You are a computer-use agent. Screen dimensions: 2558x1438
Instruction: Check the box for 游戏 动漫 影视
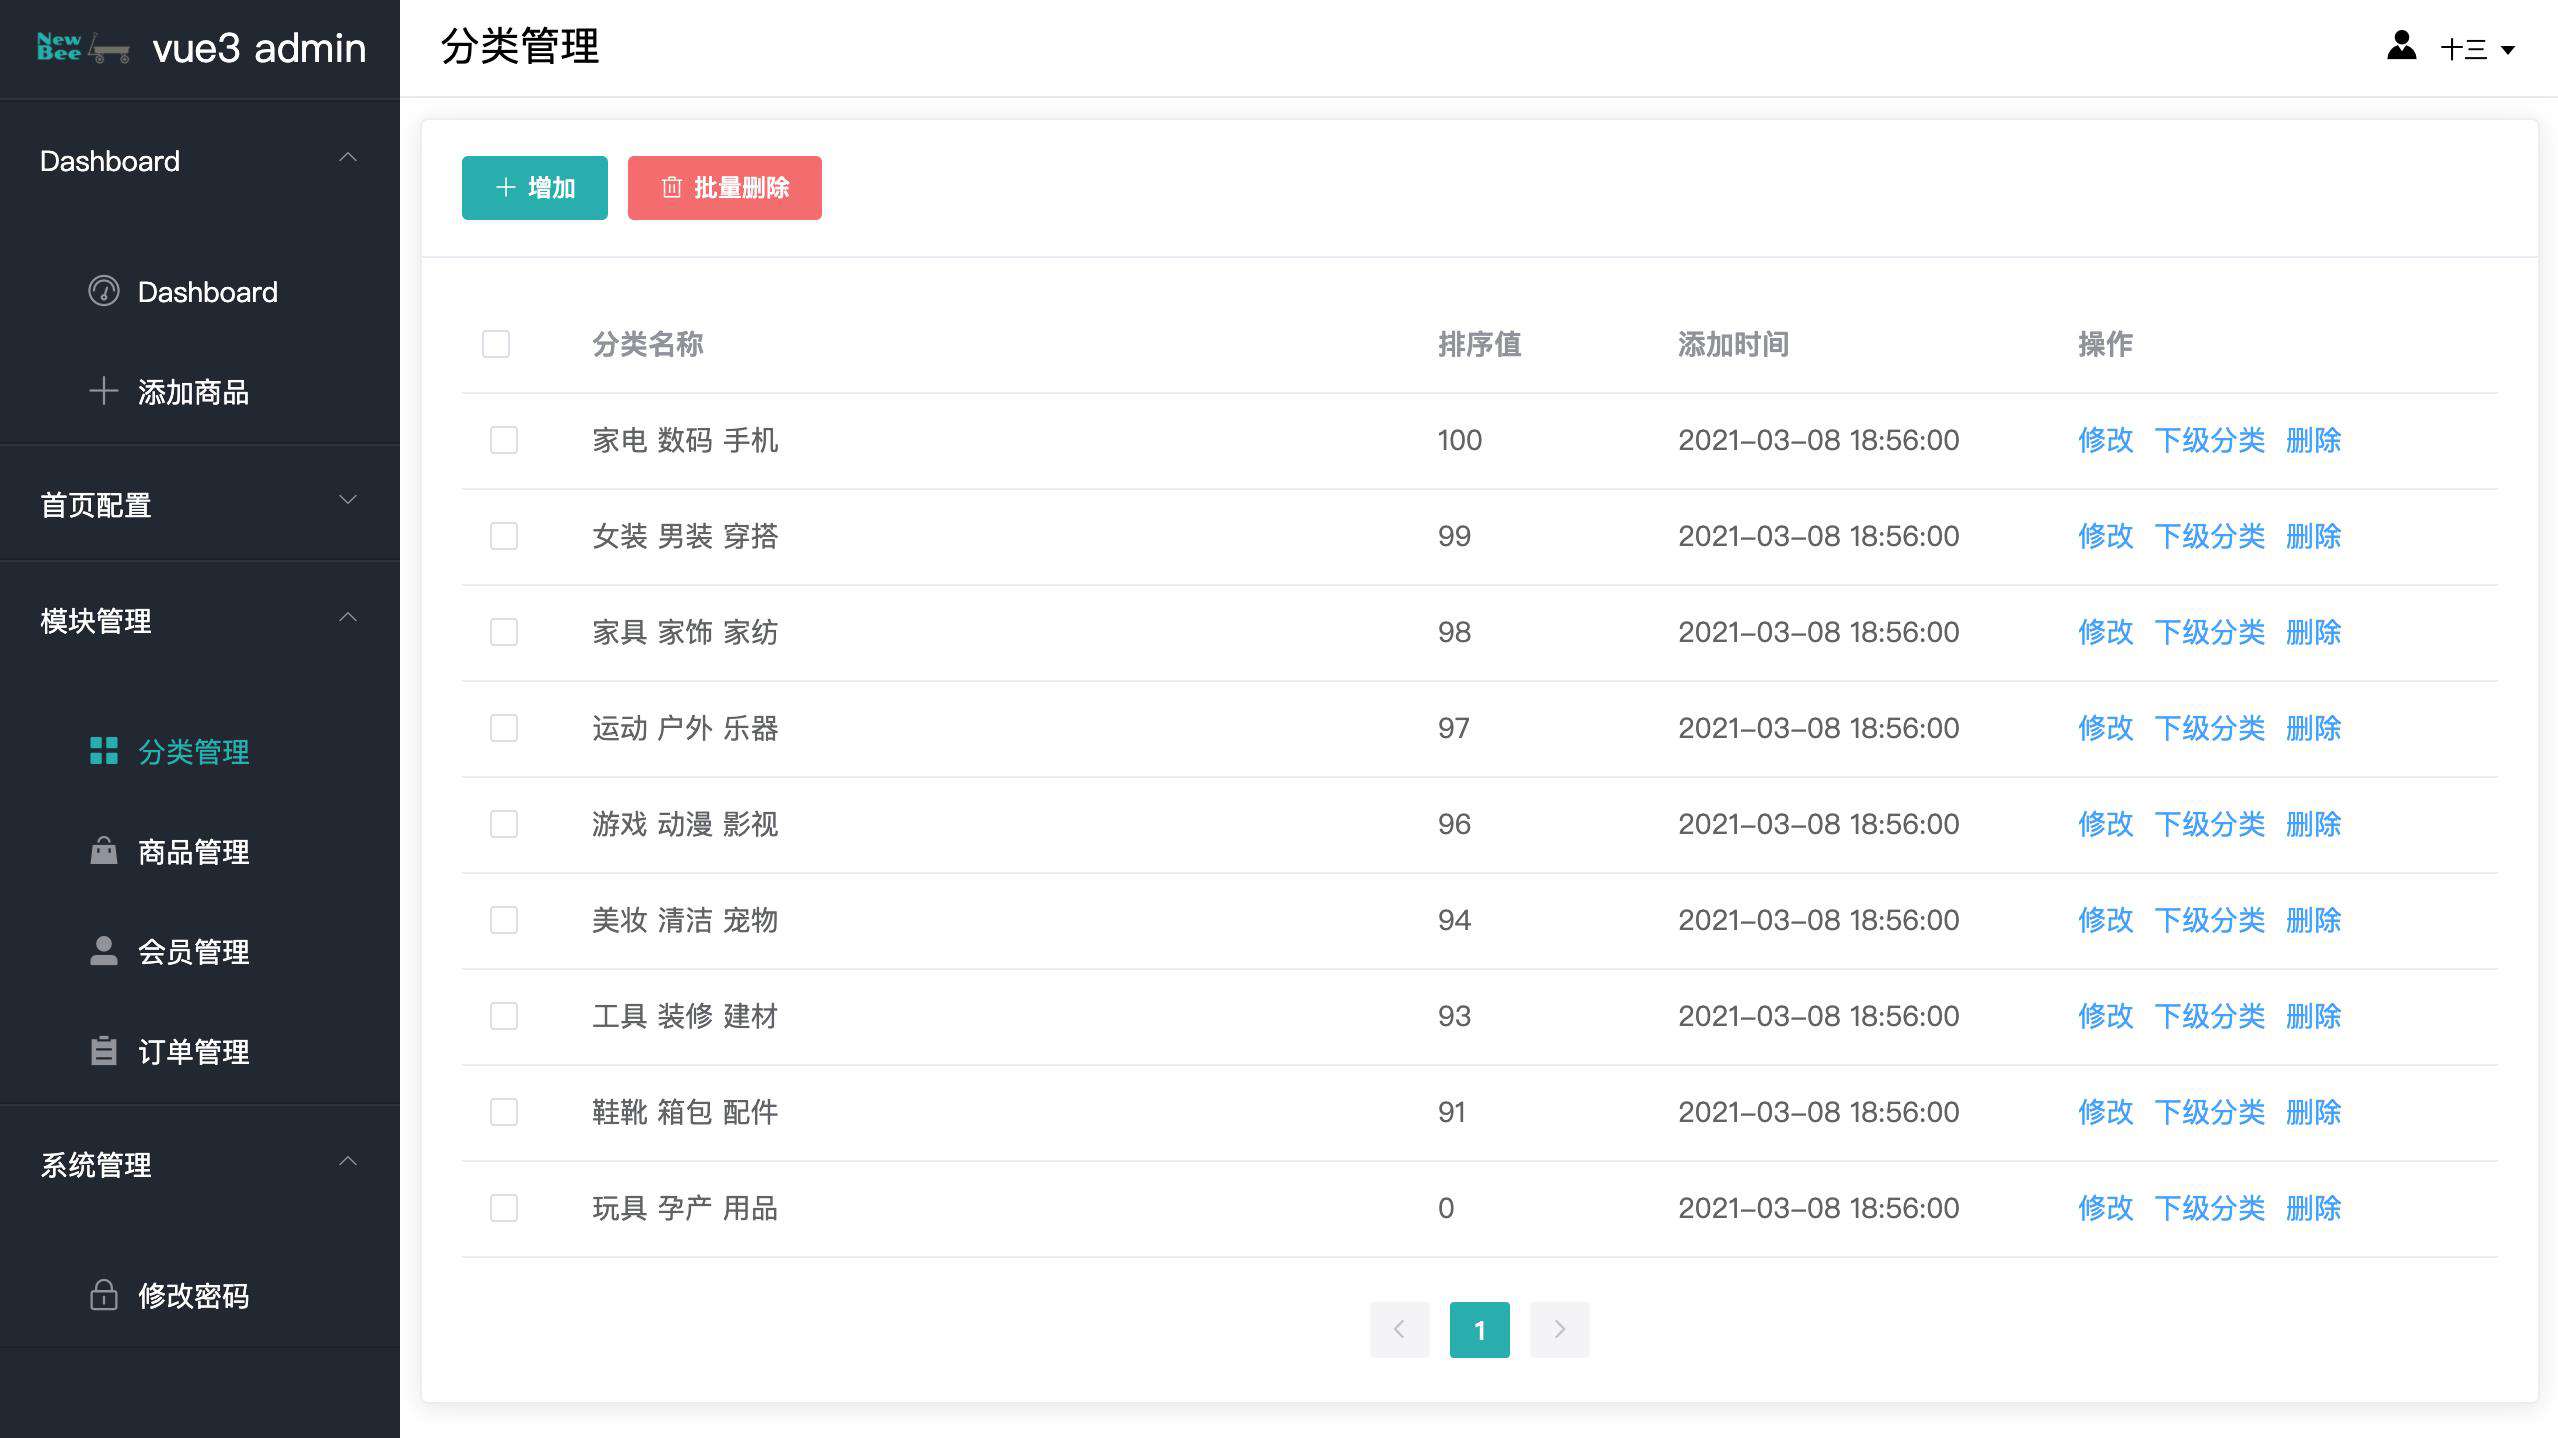click(504, 824)
